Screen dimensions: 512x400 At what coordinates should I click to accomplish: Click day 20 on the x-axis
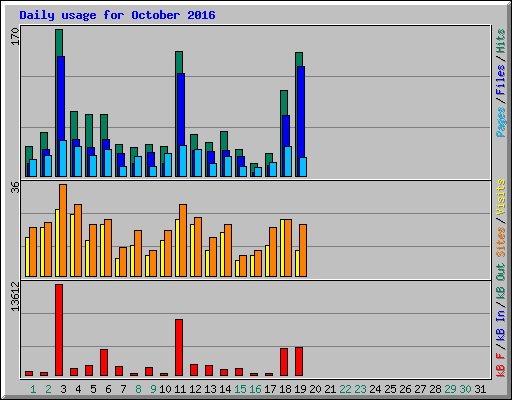pos(315,389)
